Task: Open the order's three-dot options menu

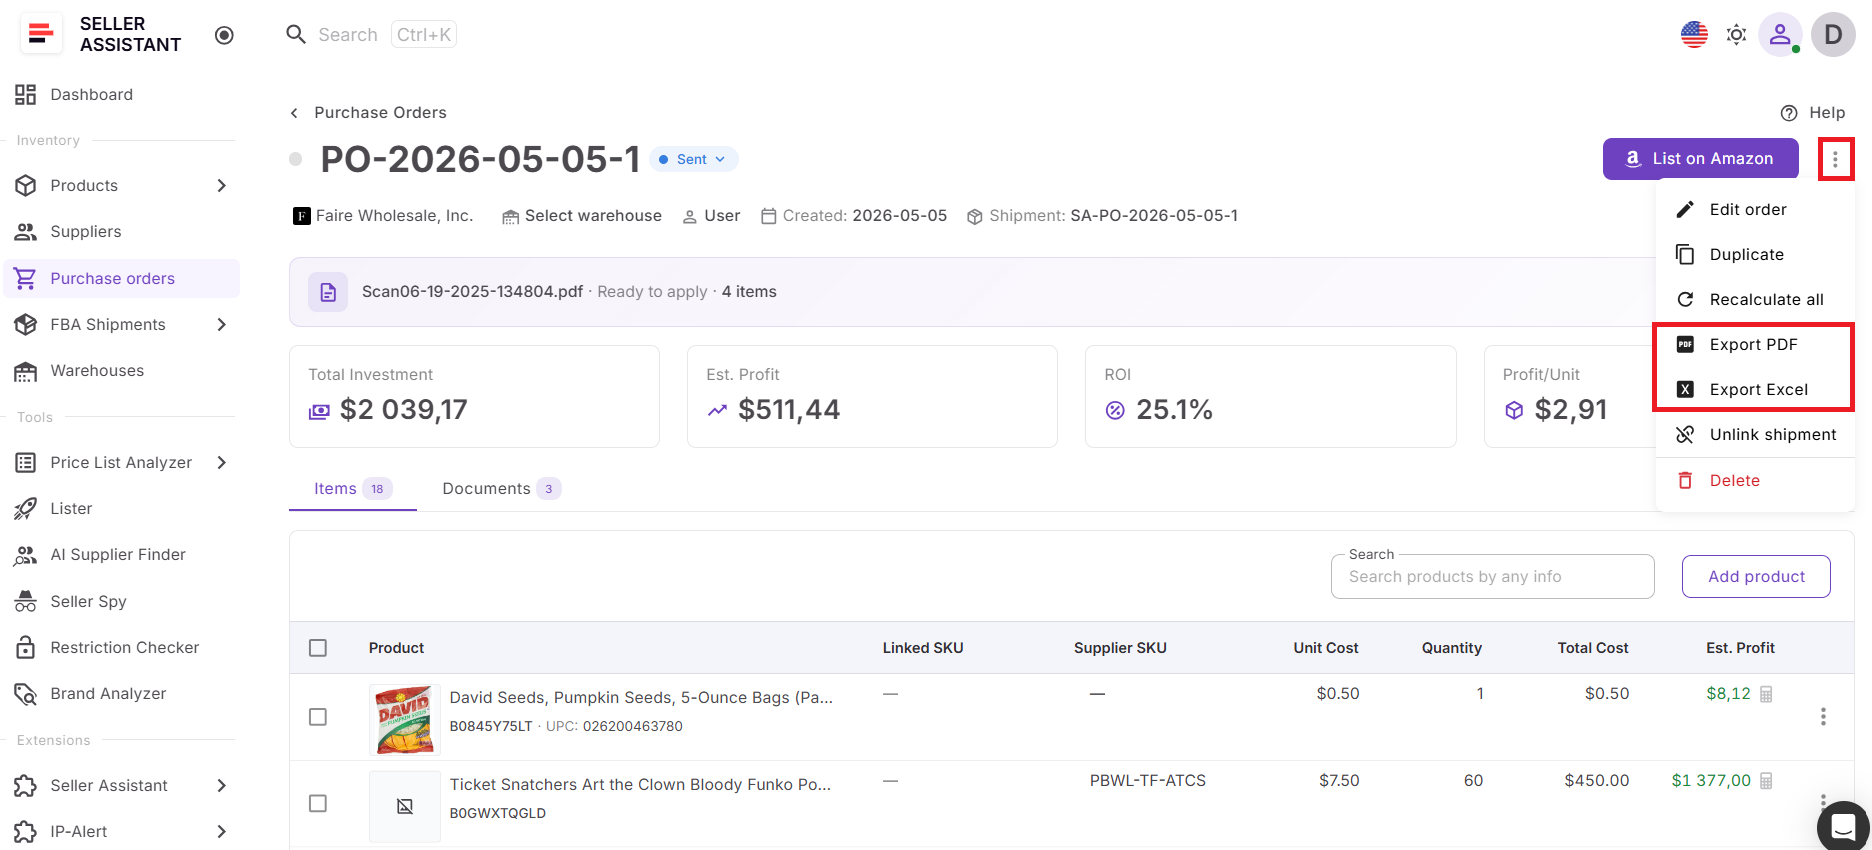Action: [x=1835, y=159]
